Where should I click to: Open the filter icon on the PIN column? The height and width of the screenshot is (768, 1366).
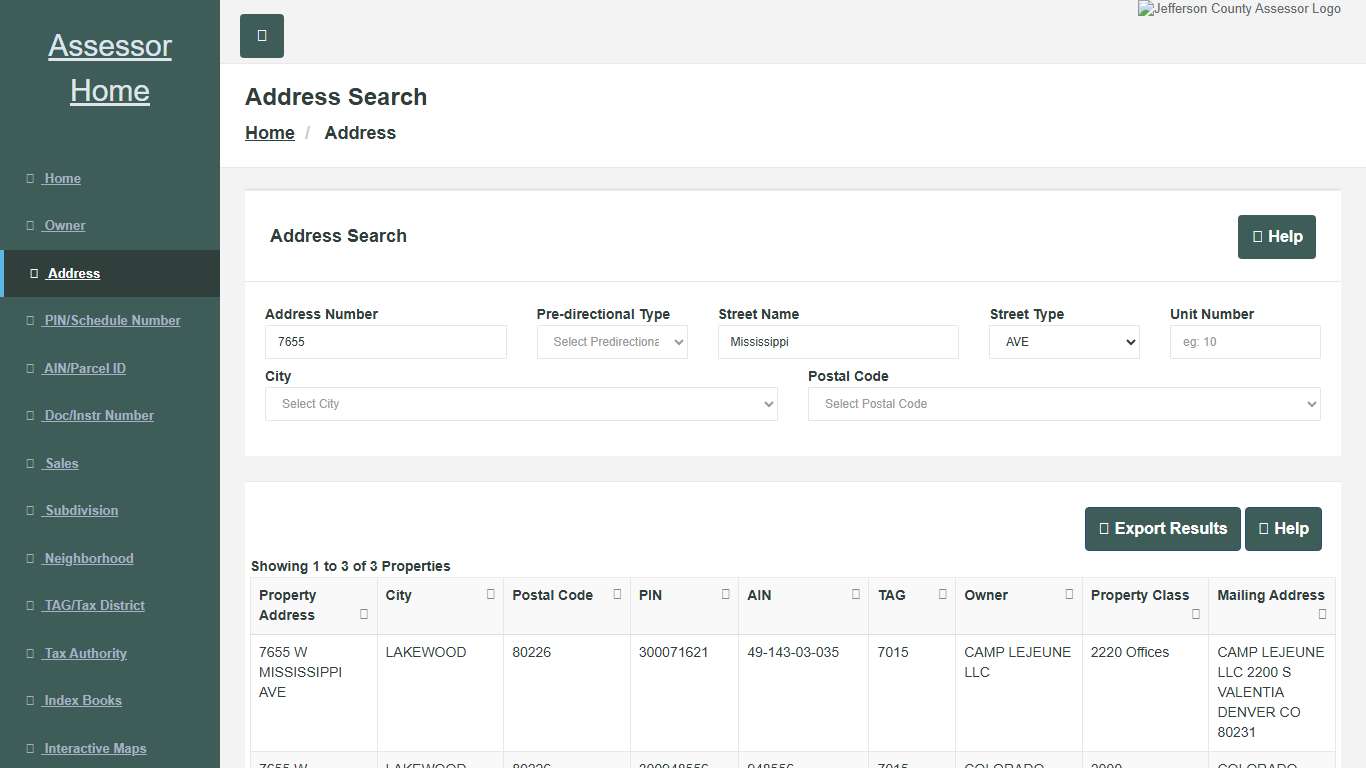(725, 593)
